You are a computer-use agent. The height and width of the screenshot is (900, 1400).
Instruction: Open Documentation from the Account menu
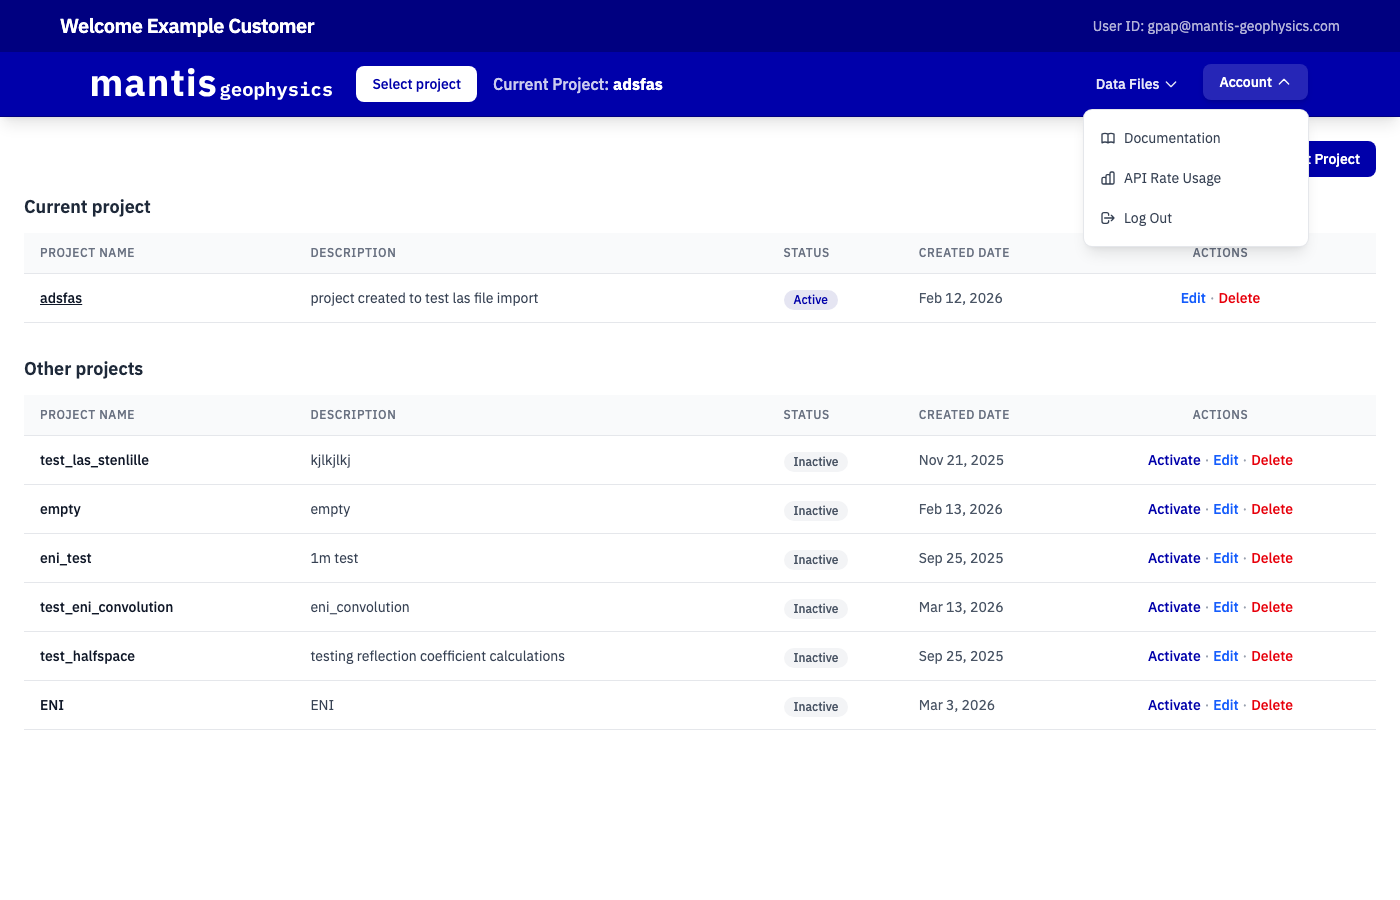[x=1196, y=138]
